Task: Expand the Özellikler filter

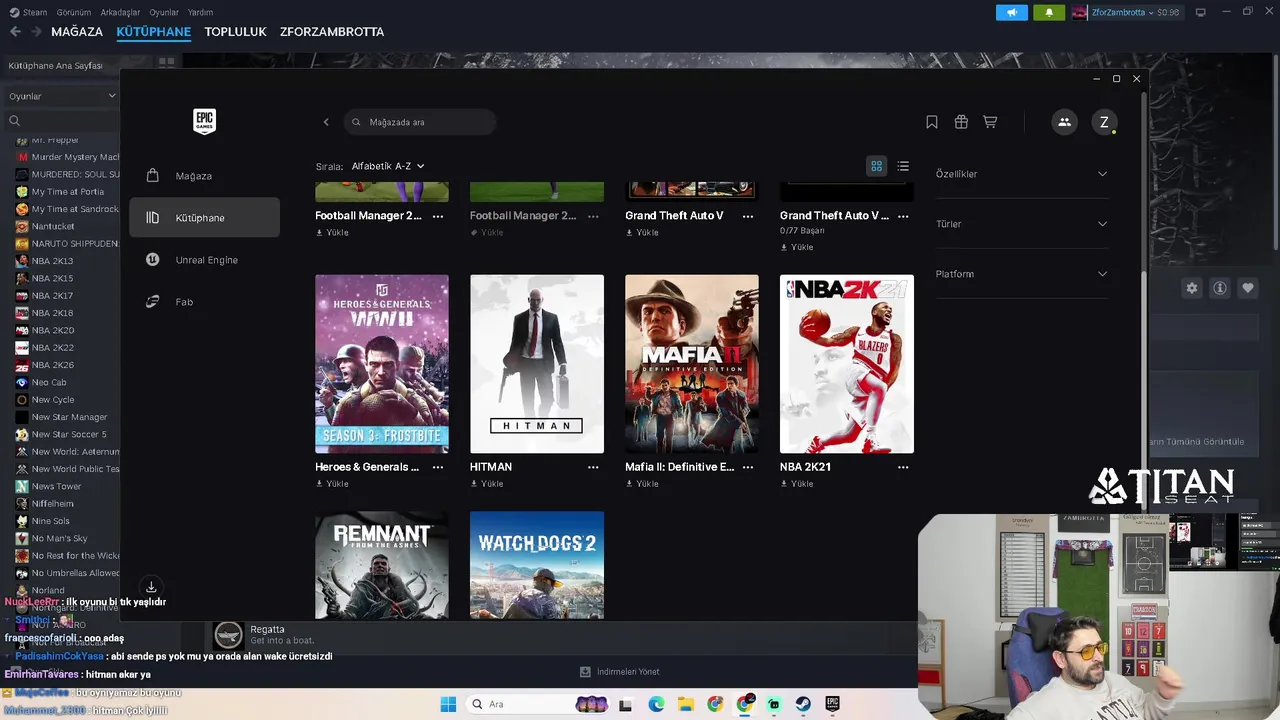Action: click(x=1021, y=174)
